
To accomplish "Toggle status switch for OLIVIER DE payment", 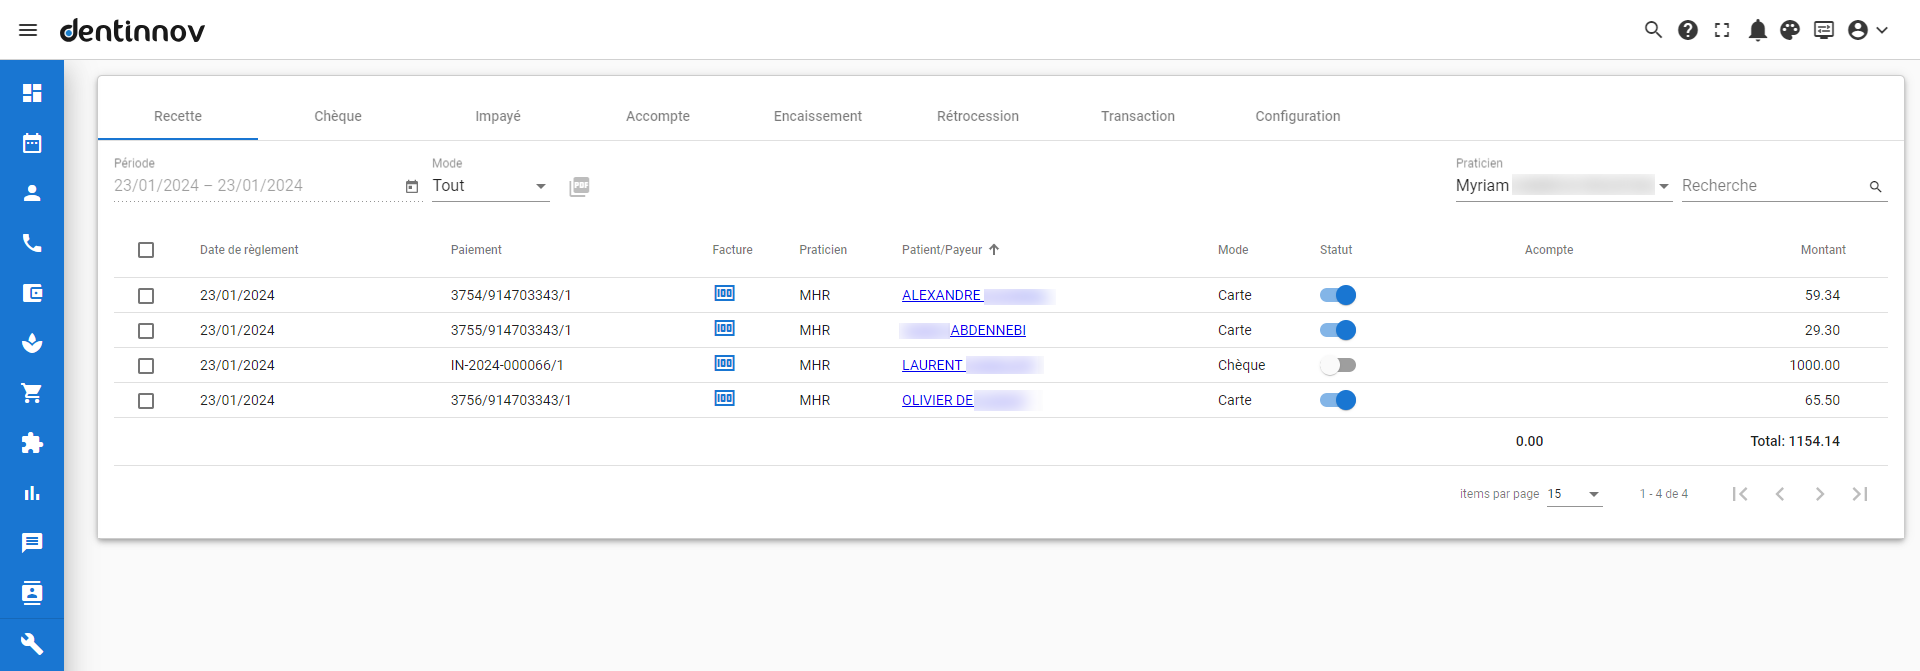I will 1338,400.
